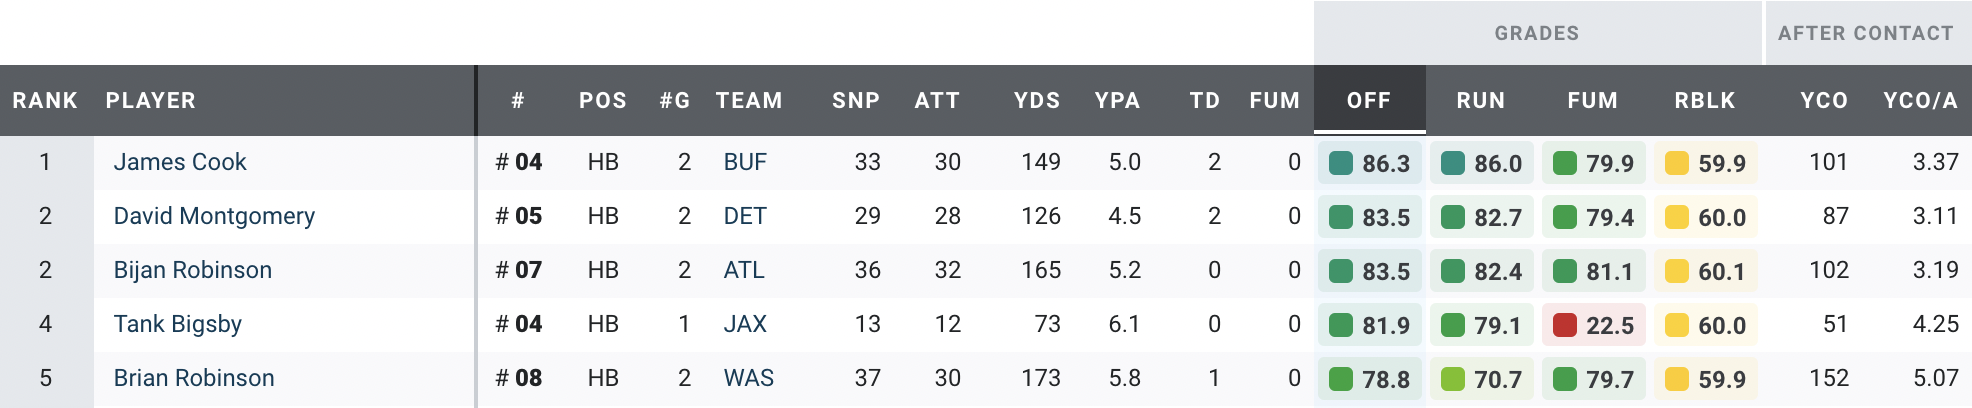
Task: Click the BUF team abbreviation
Action: point(745,162)
